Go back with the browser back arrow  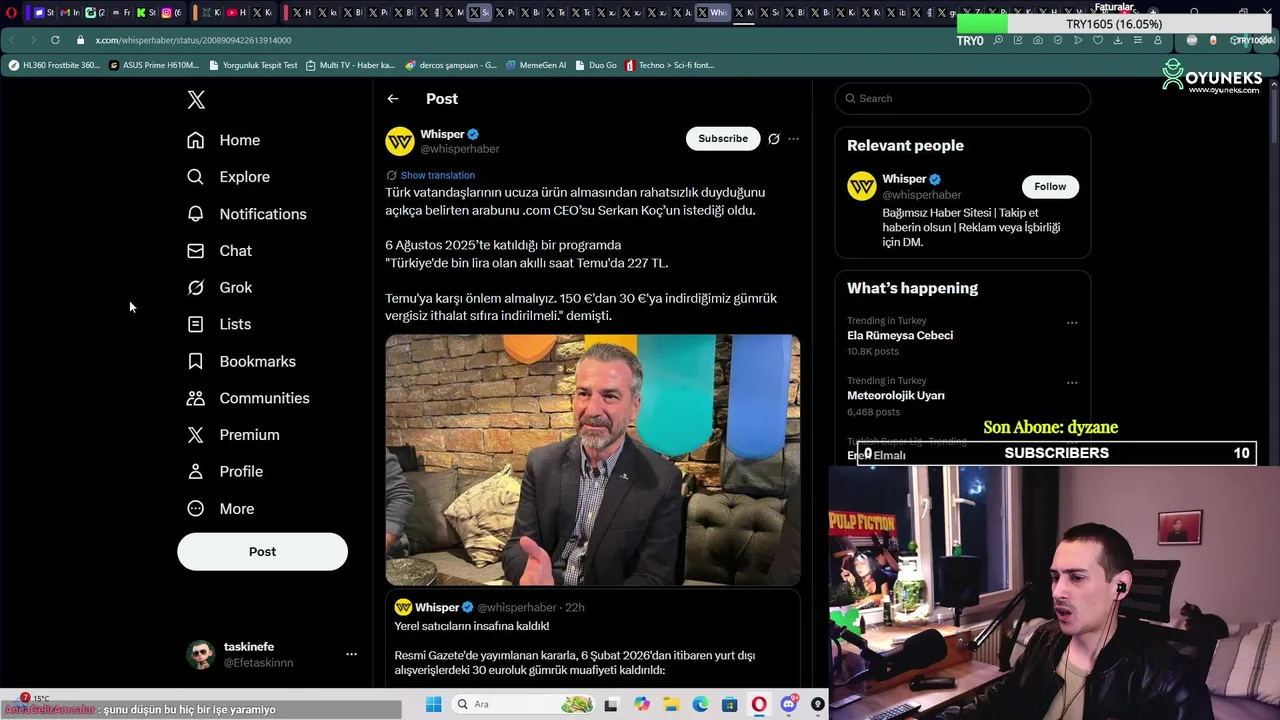click(x=11, y=40)
